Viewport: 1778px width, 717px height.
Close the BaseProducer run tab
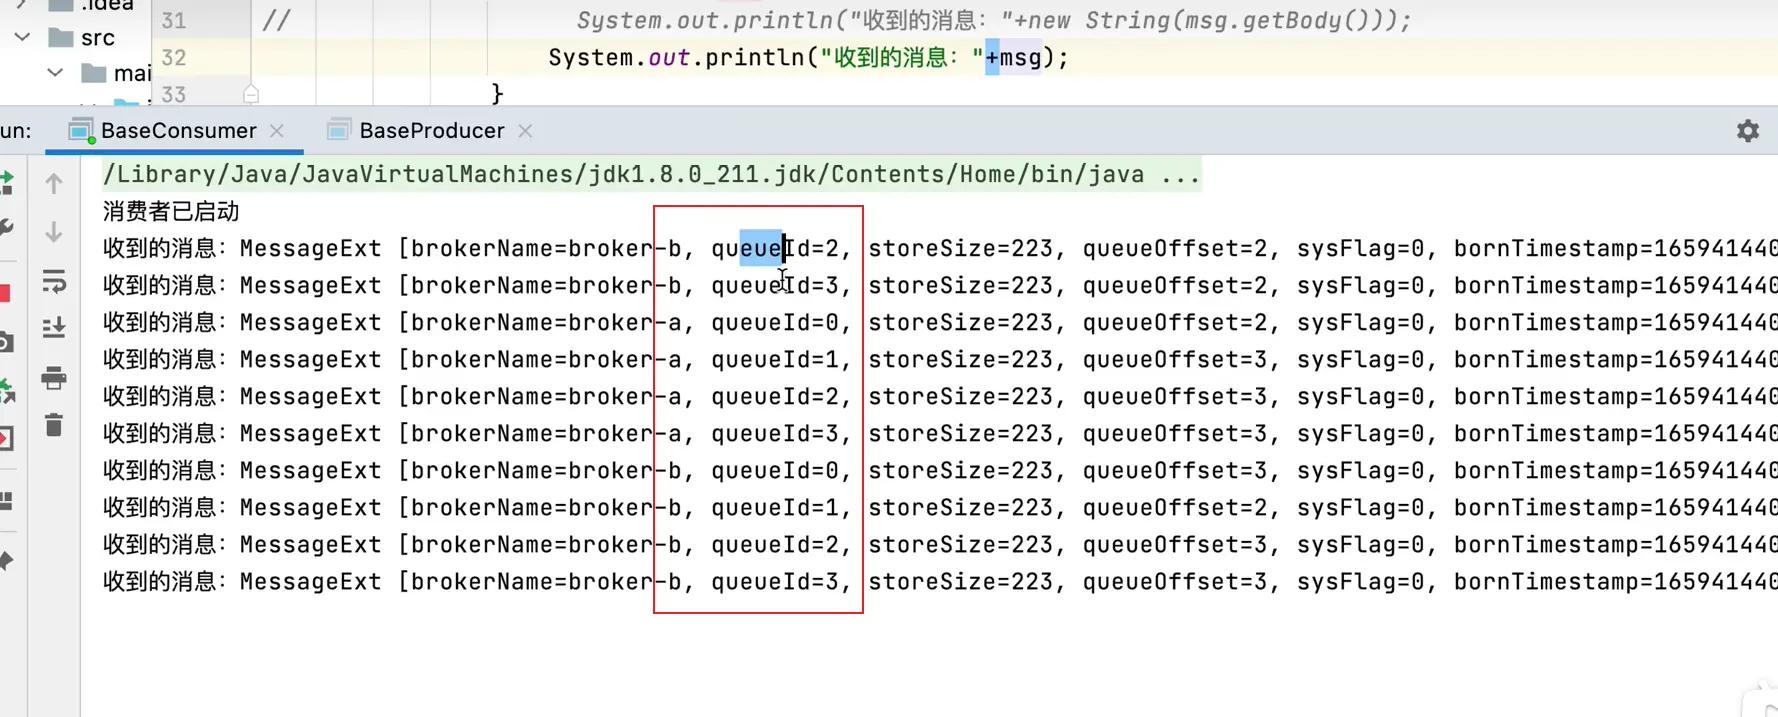click(526, 131)
